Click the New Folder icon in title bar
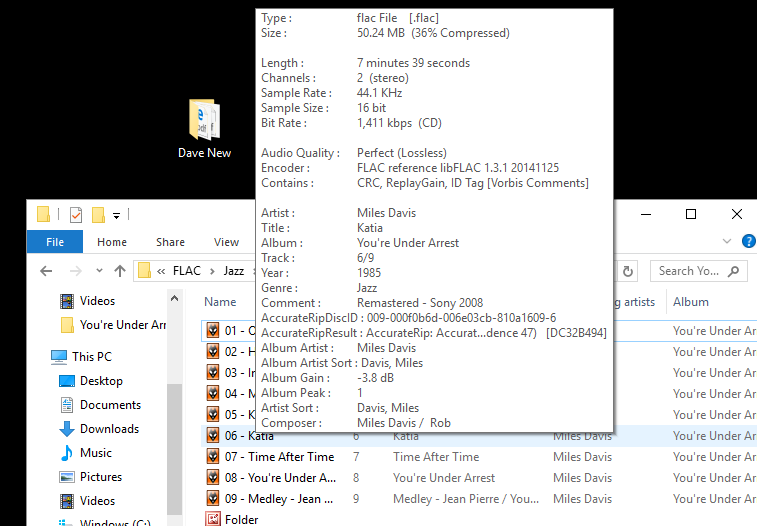 click(x=98, y=214)
